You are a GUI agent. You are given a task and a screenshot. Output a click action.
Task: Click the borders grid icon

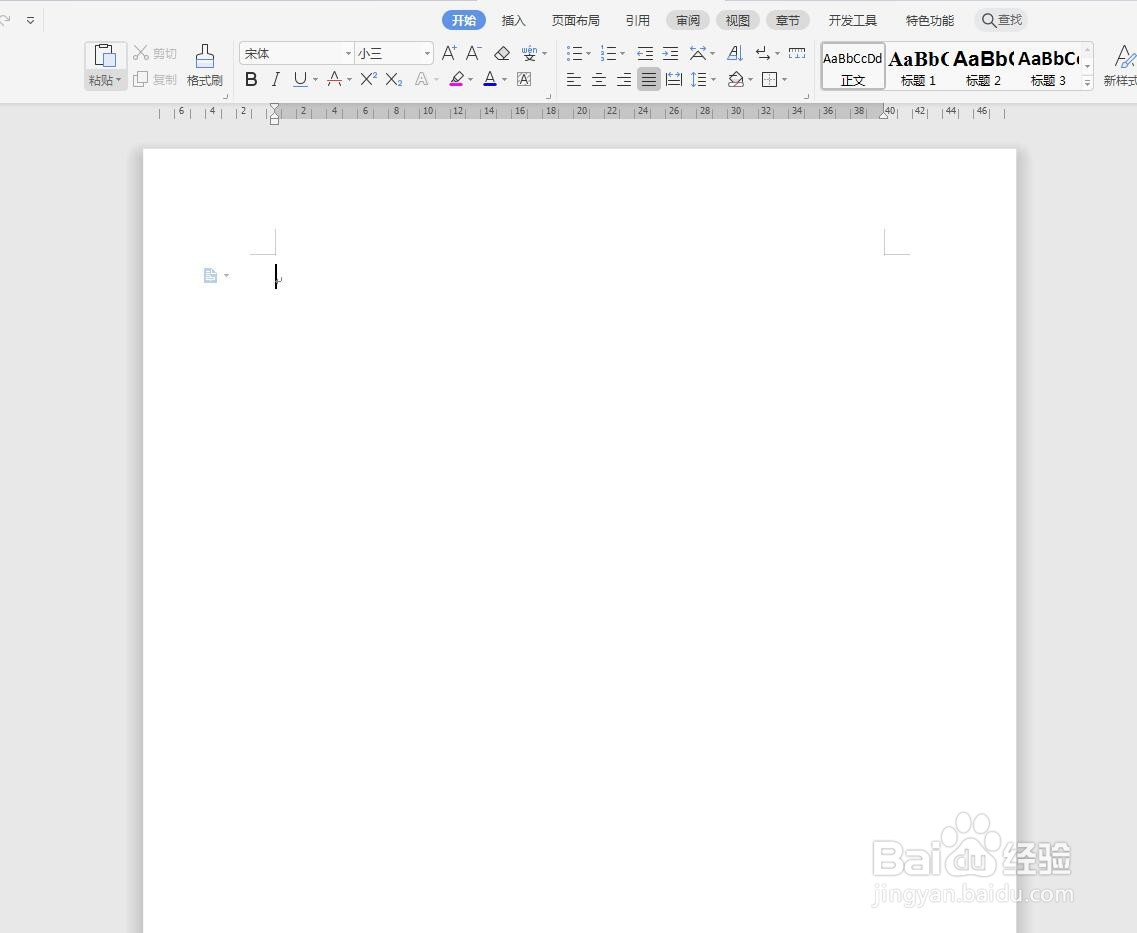pos(770,79)
